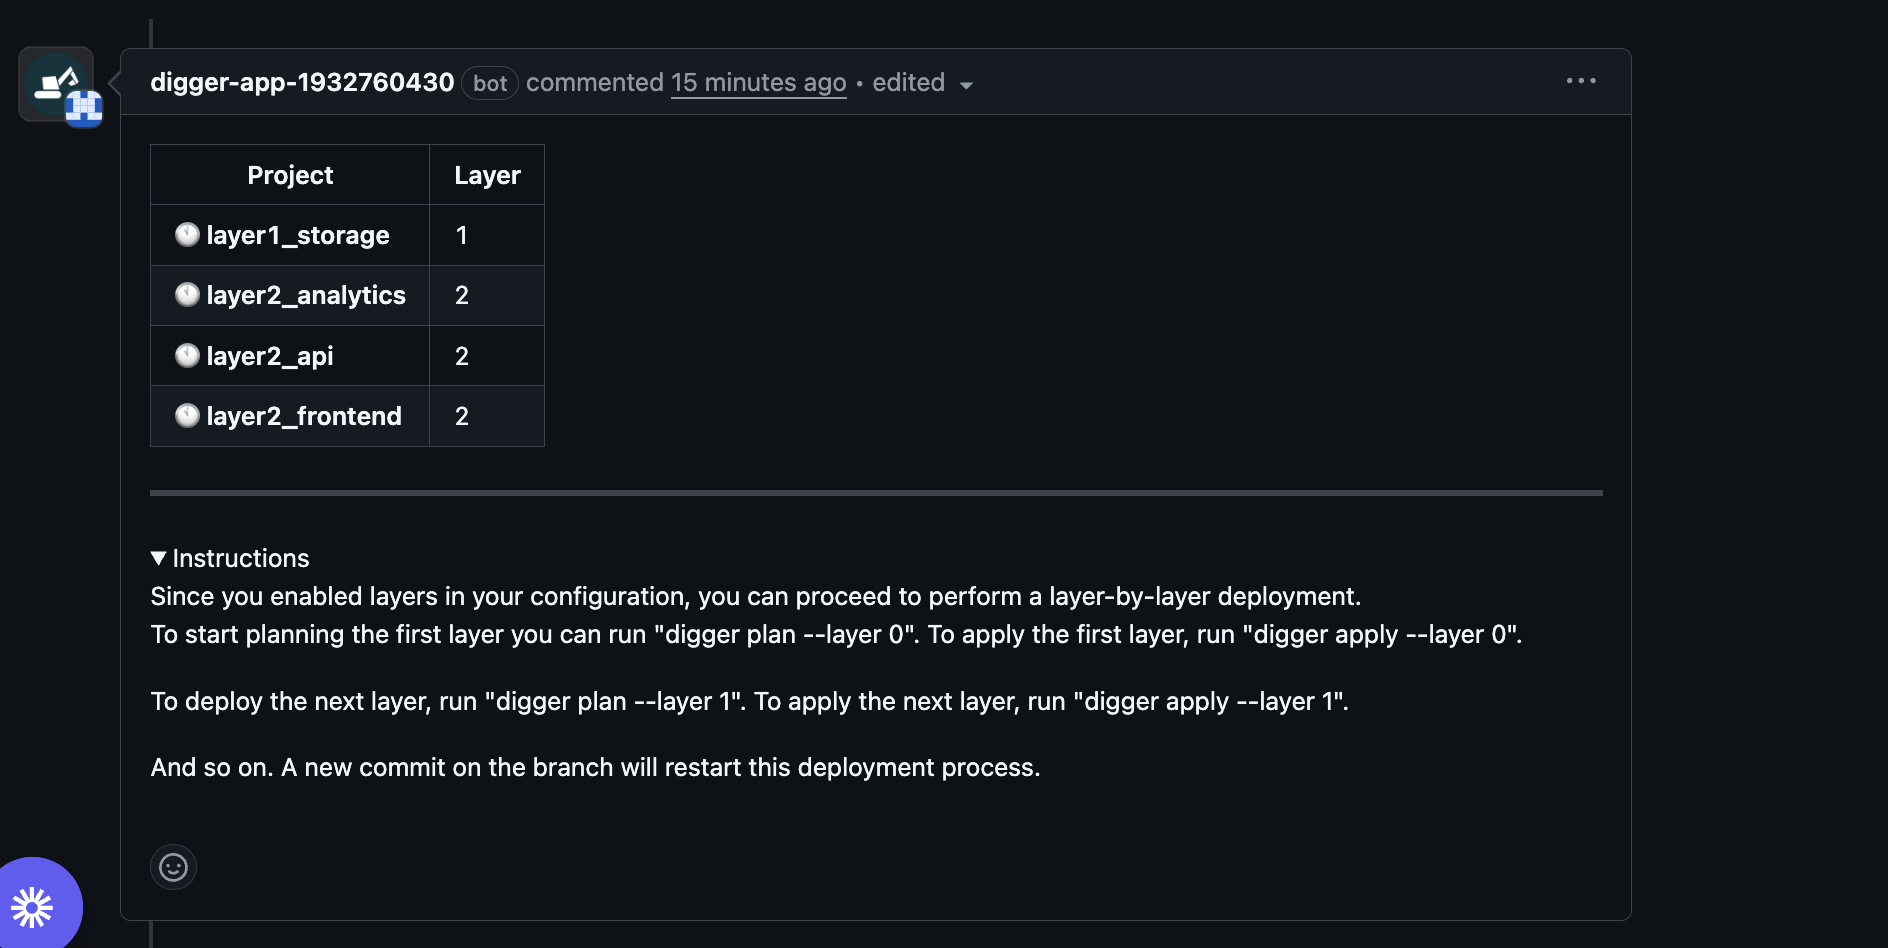Select the layer1_storage project row
The image size is (1888, 948).
pyautogui.click(x=347, y=235)
